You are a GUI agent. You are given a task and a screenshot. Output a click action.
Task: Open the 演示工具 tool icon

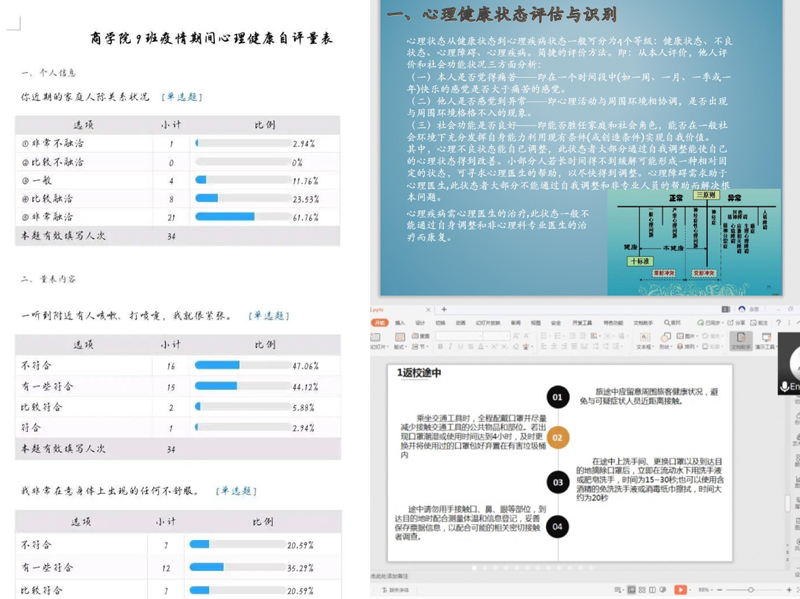(x=767, y=338)
